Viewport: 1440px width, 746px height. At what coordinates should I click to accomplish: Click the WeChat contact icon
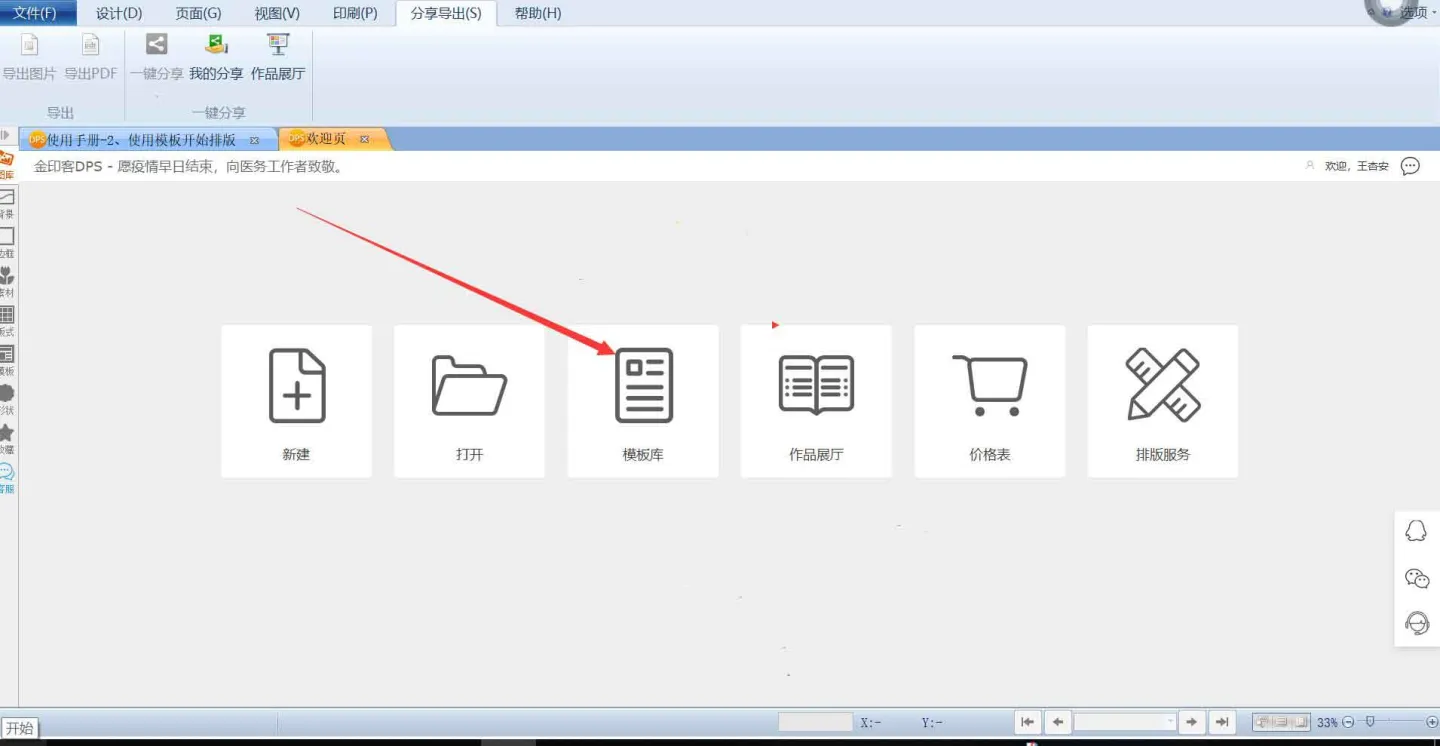(x=1417, y=578)
